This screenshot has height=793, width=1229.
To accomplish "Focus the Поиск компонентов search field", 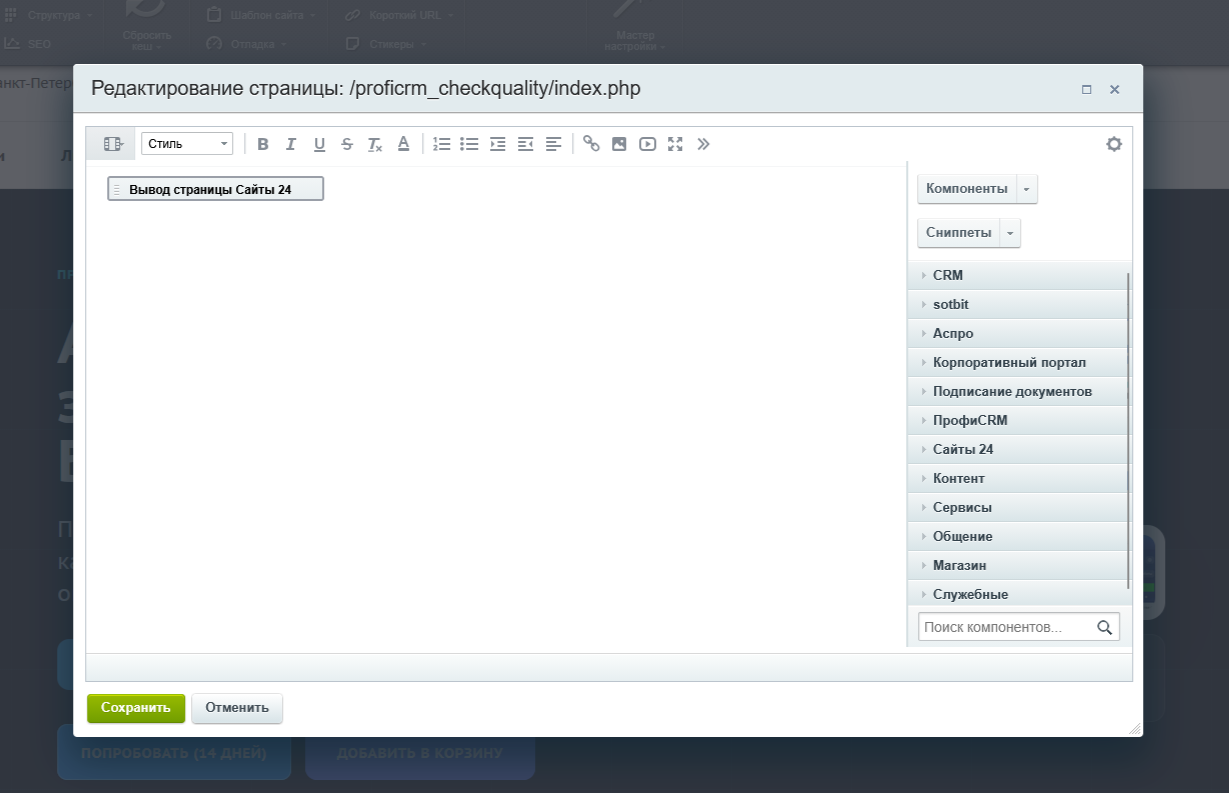I will tap(1007, 627).
